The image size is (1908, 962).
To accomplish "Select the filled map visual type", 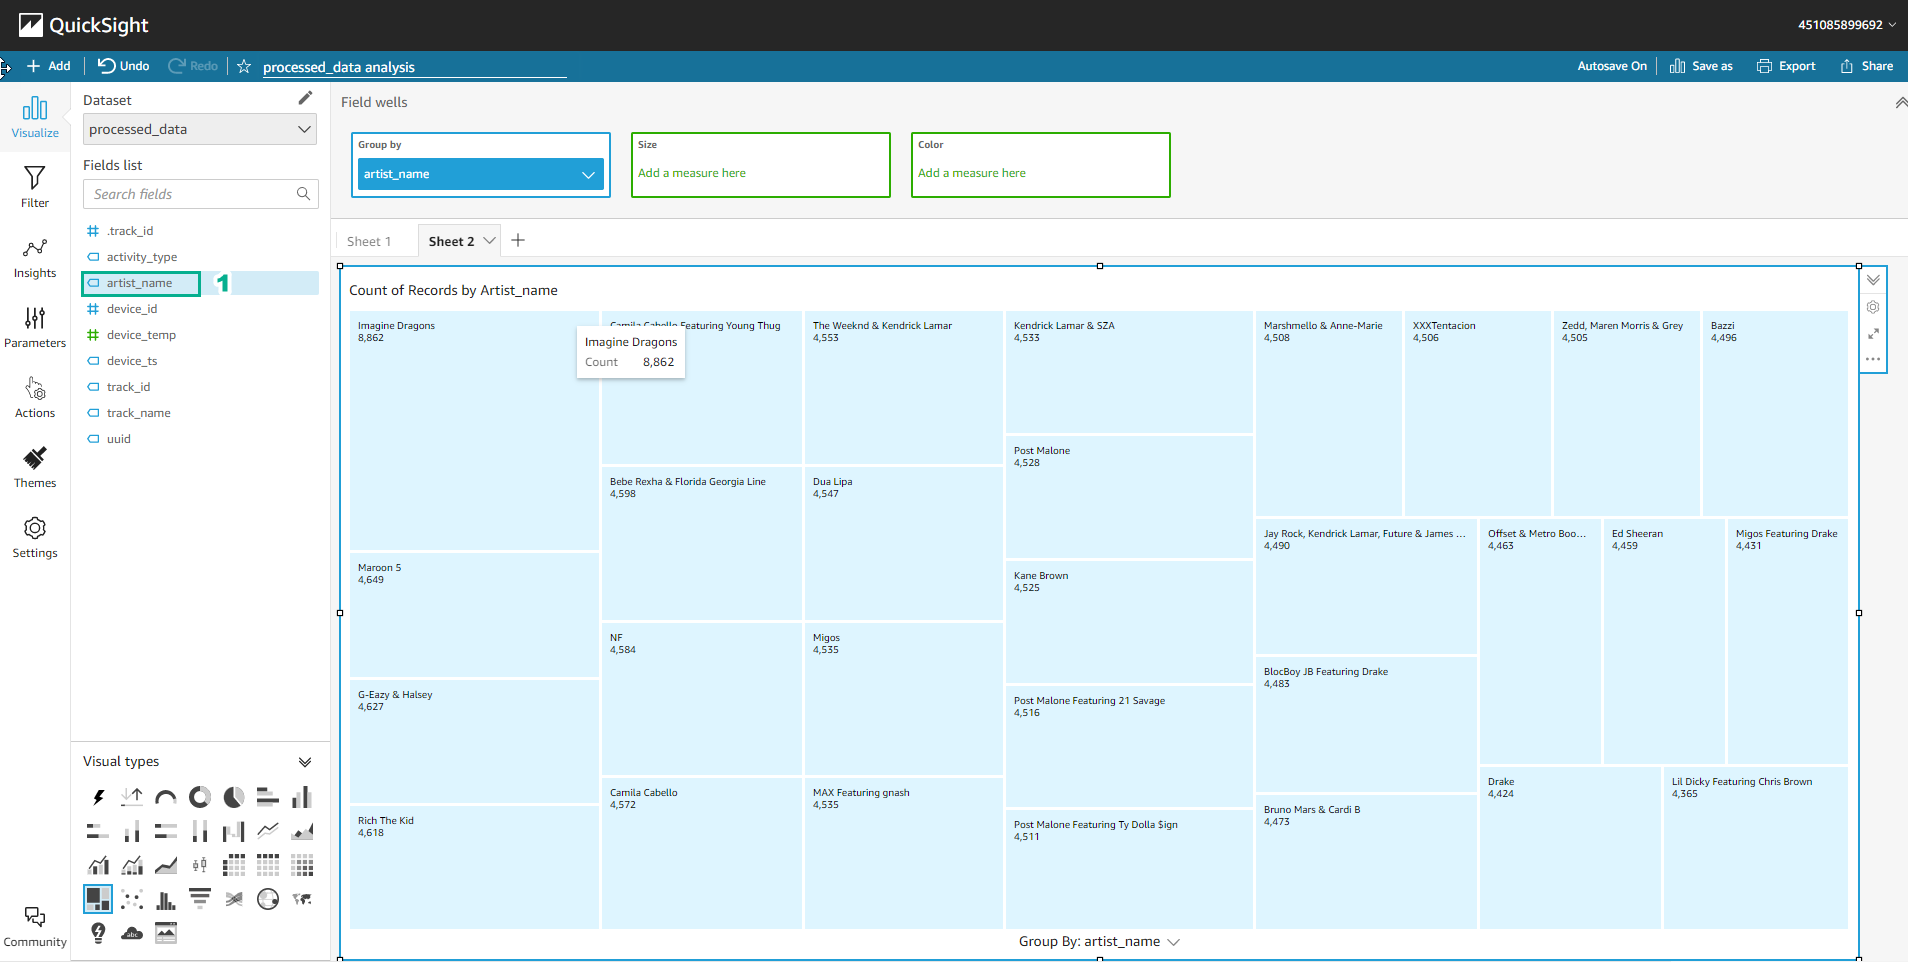I will point(302,899).
